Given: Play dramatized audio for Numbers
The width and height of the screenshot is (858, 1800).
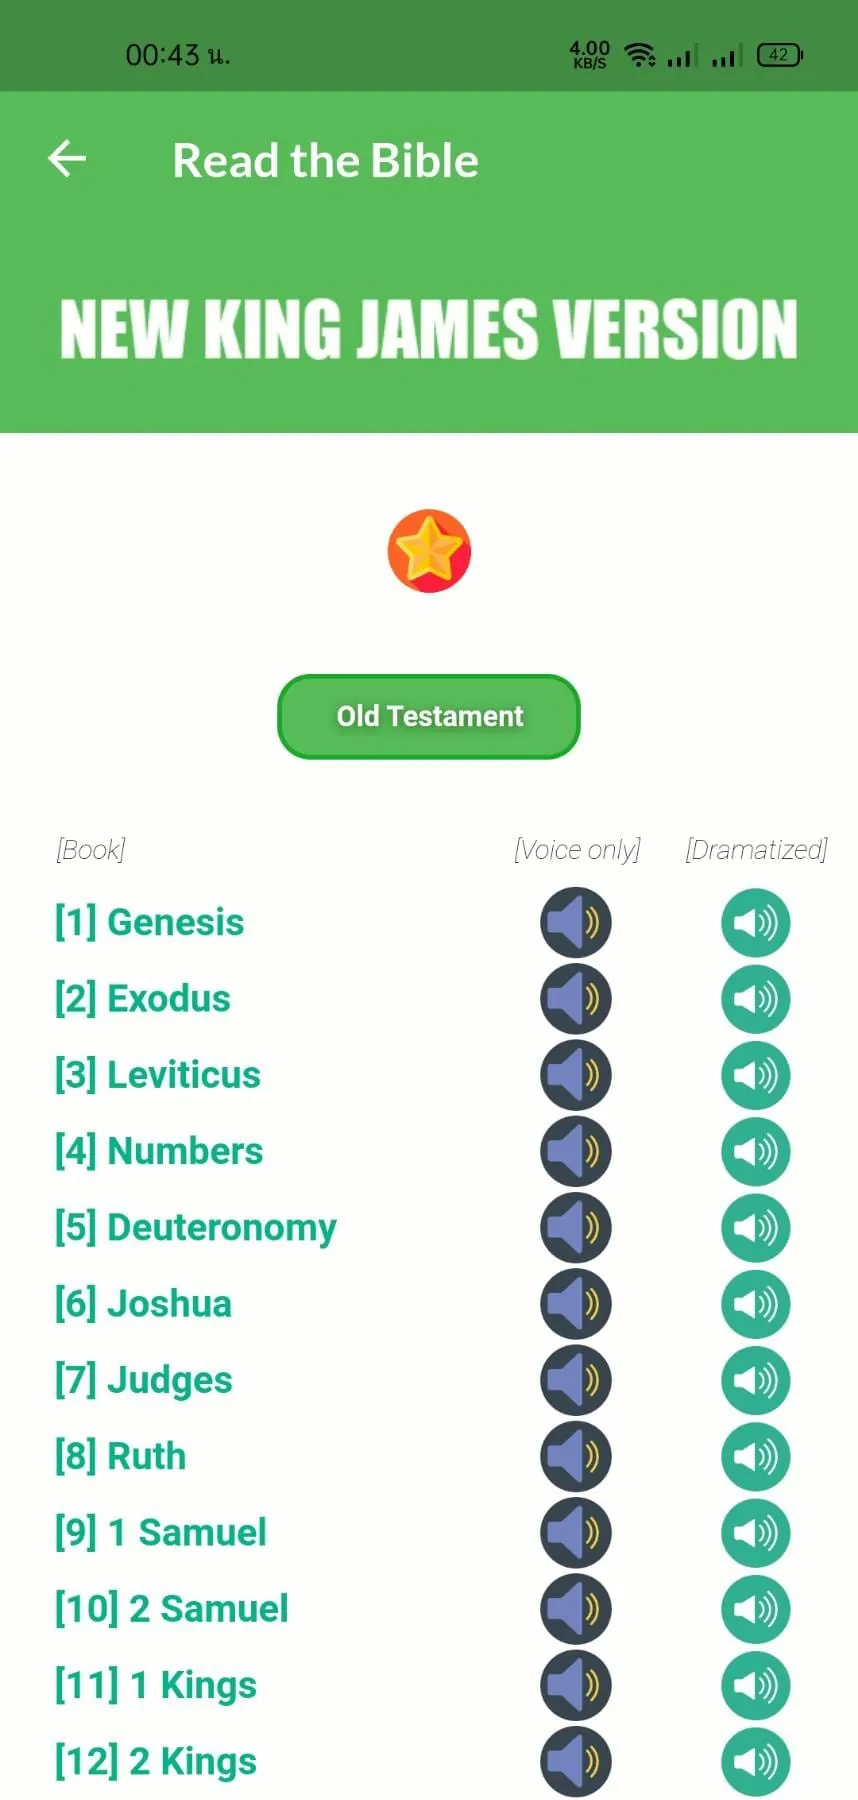Looking at the screenshot, I should point(756,1151).
